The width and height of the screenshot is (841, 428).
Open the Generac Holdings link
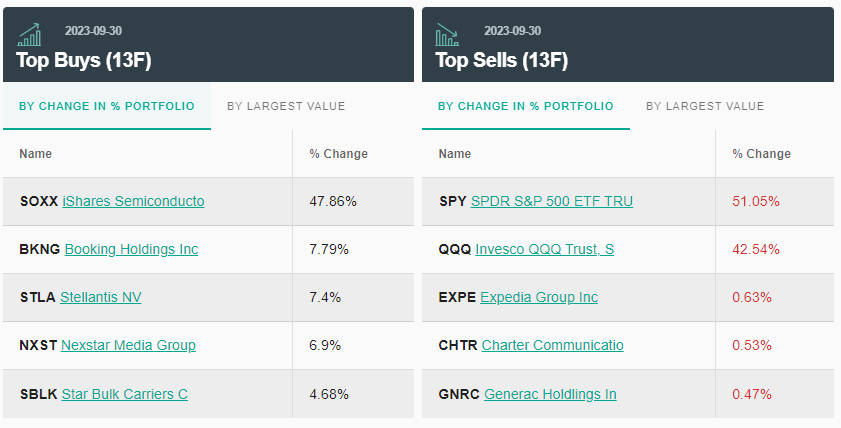coord(550,394)
